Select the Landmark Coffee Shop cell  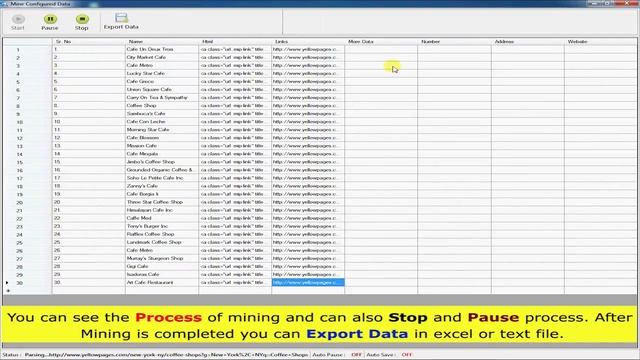tap(162, 242)
